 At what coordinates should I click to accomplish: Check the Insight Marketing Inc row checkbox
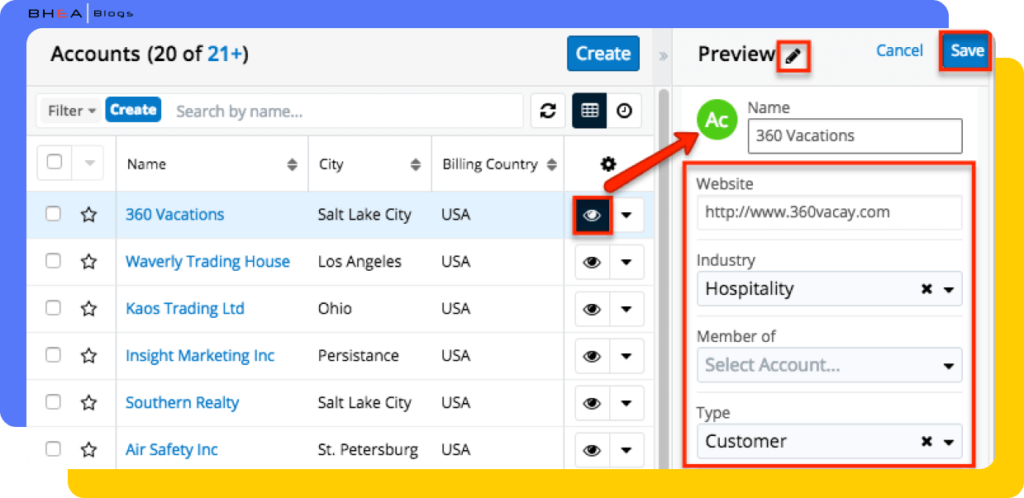pyautogui.click(x=53, y=355)
